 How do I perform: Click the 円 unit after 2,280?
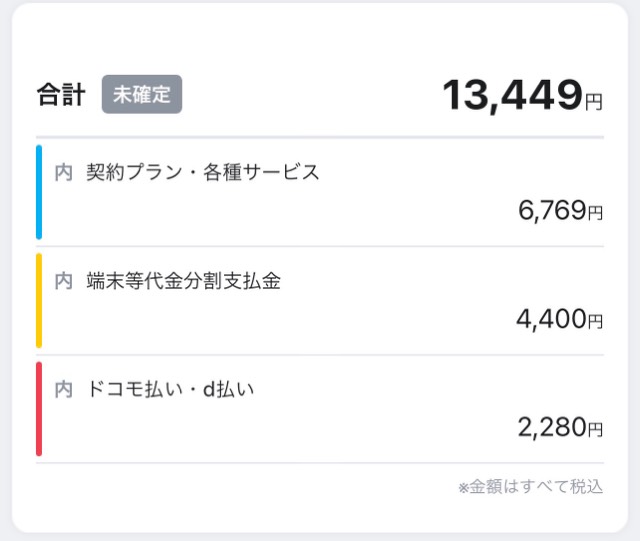tap(595, 430)
